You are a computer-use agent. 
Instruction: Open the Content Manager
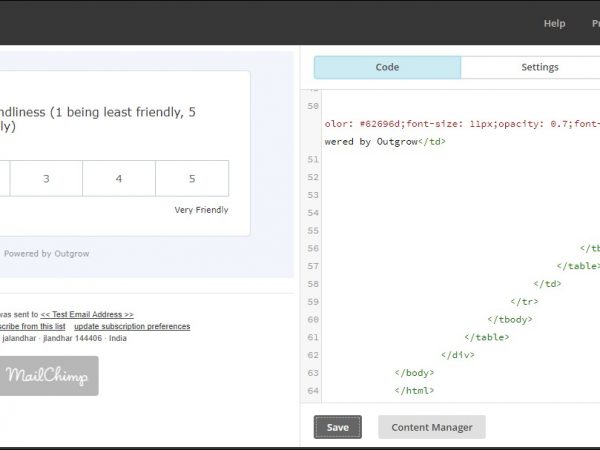(x=431, y=427)
